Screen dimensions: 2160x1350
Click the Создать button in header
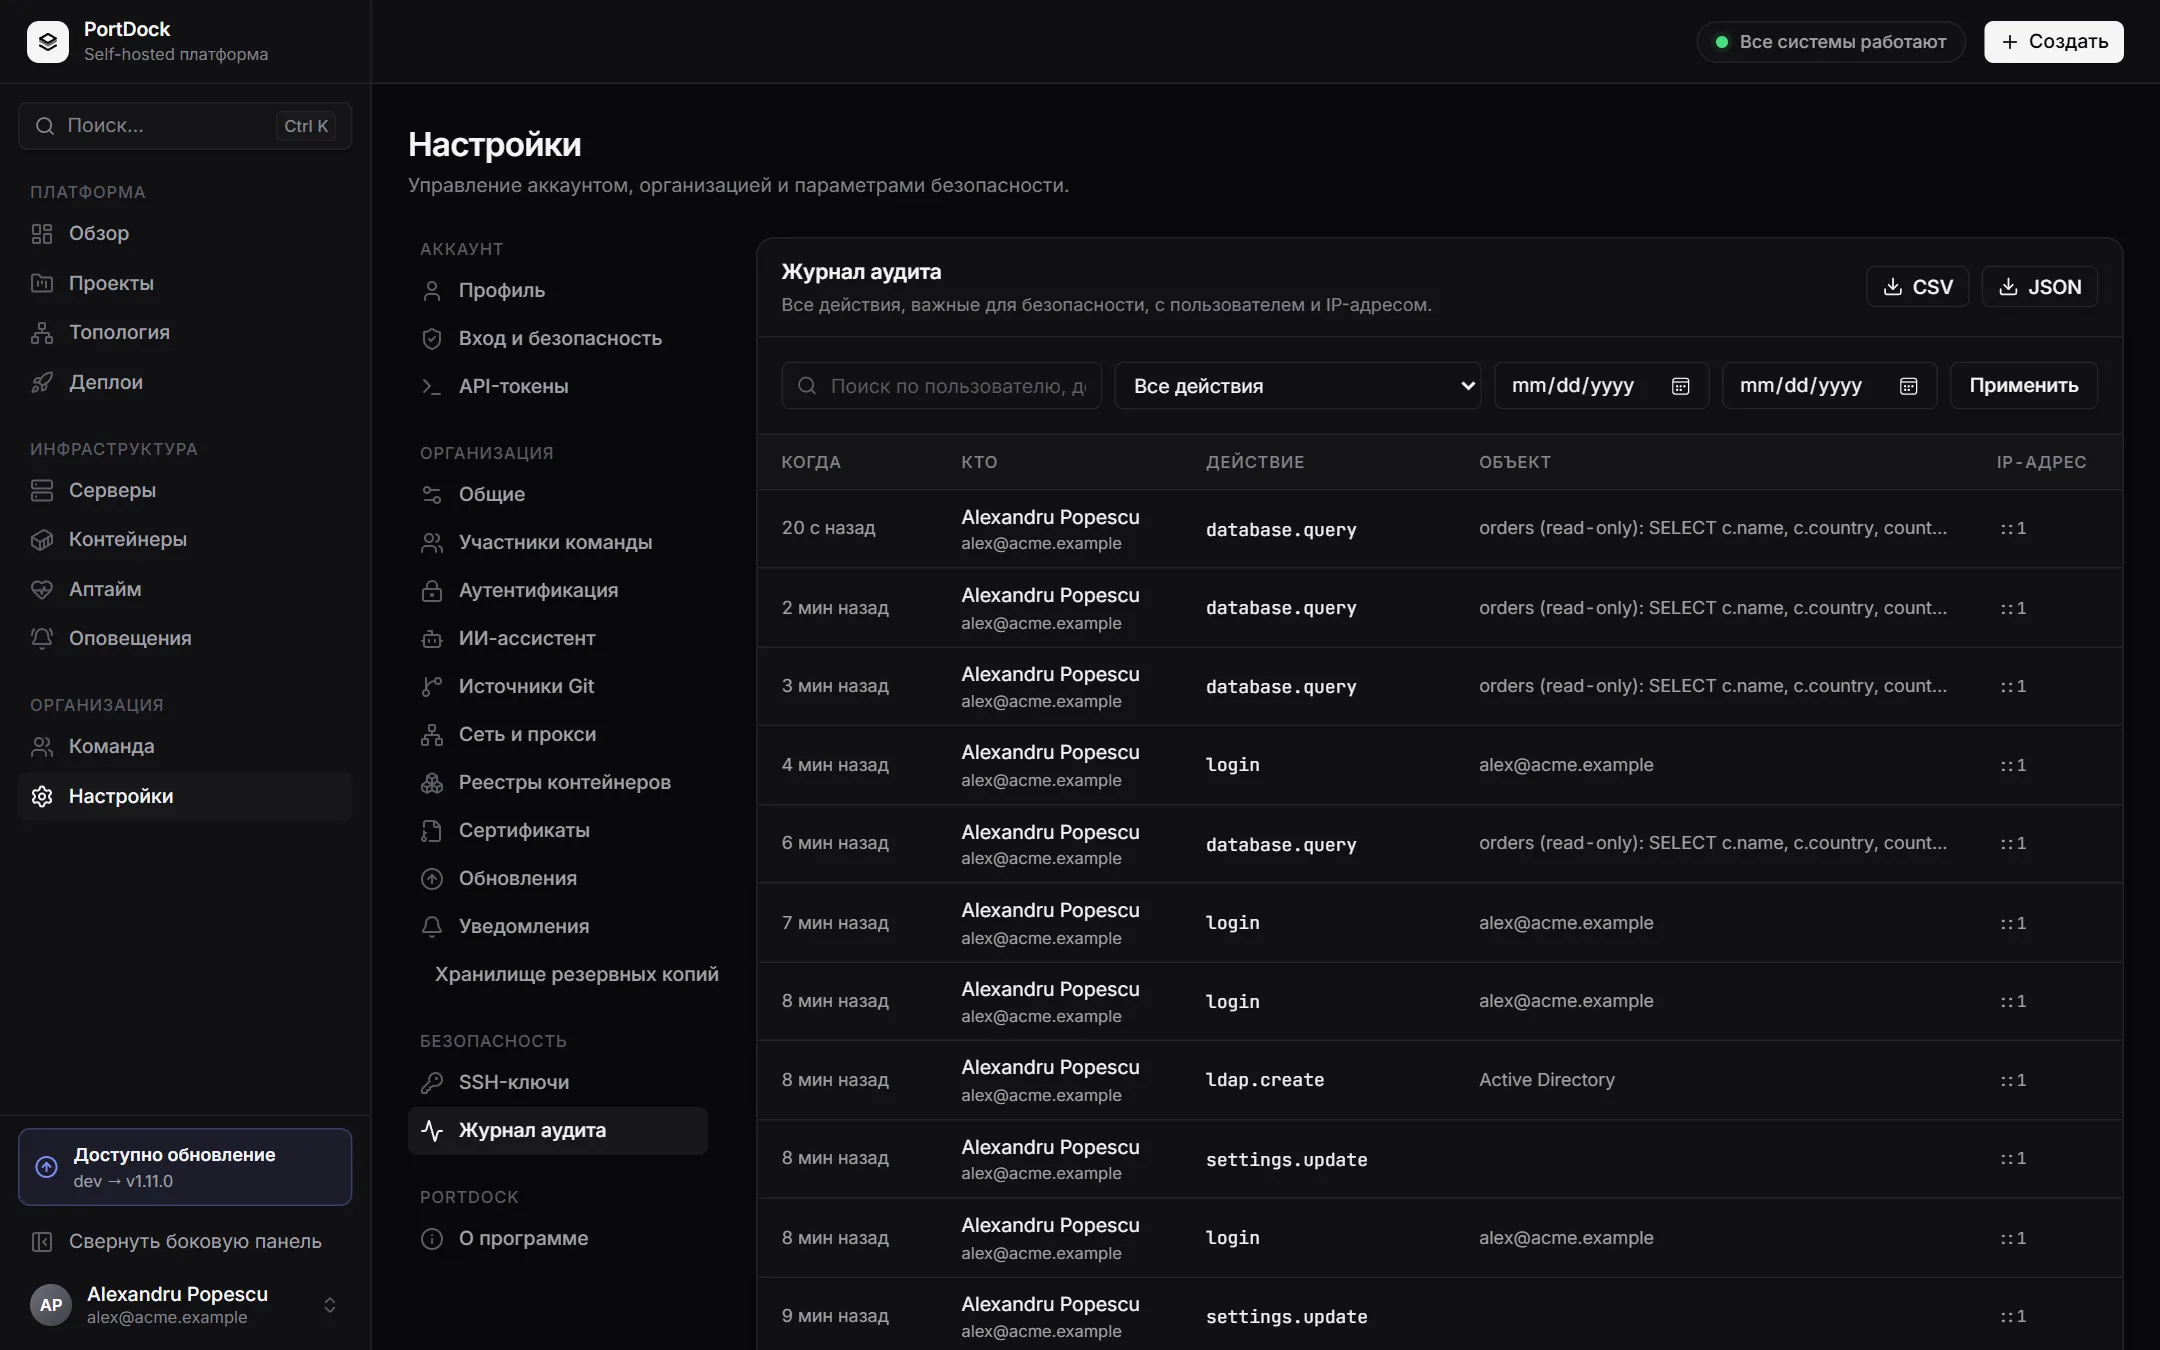tap(2053, 42)
